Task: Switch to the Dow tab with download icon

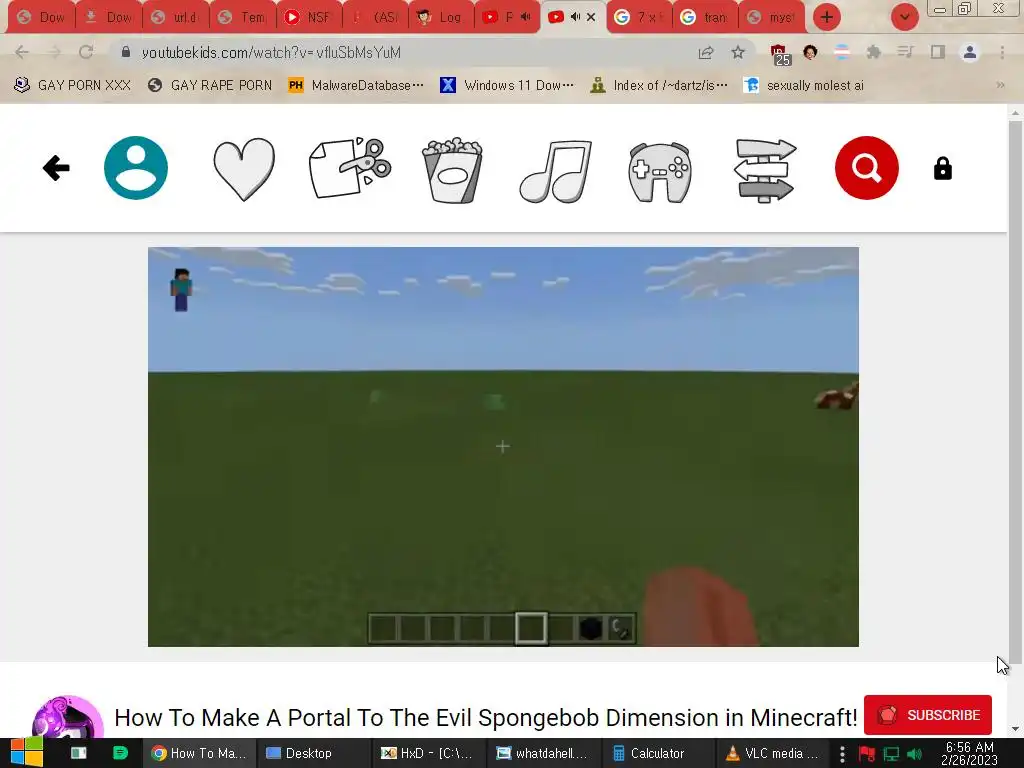Action: pyautogui.click(x=109, y=17)
